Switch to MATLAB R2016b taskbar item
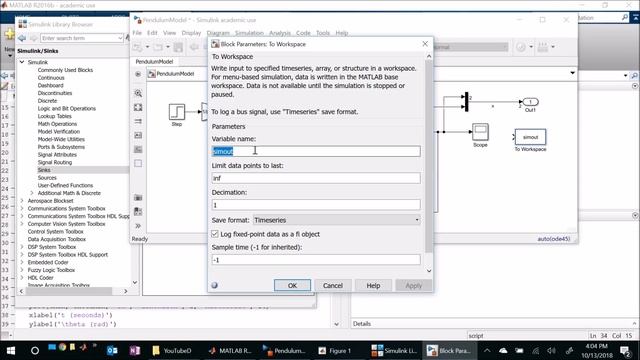The width and height of the screenshot is (640, 360). point(230,350)
